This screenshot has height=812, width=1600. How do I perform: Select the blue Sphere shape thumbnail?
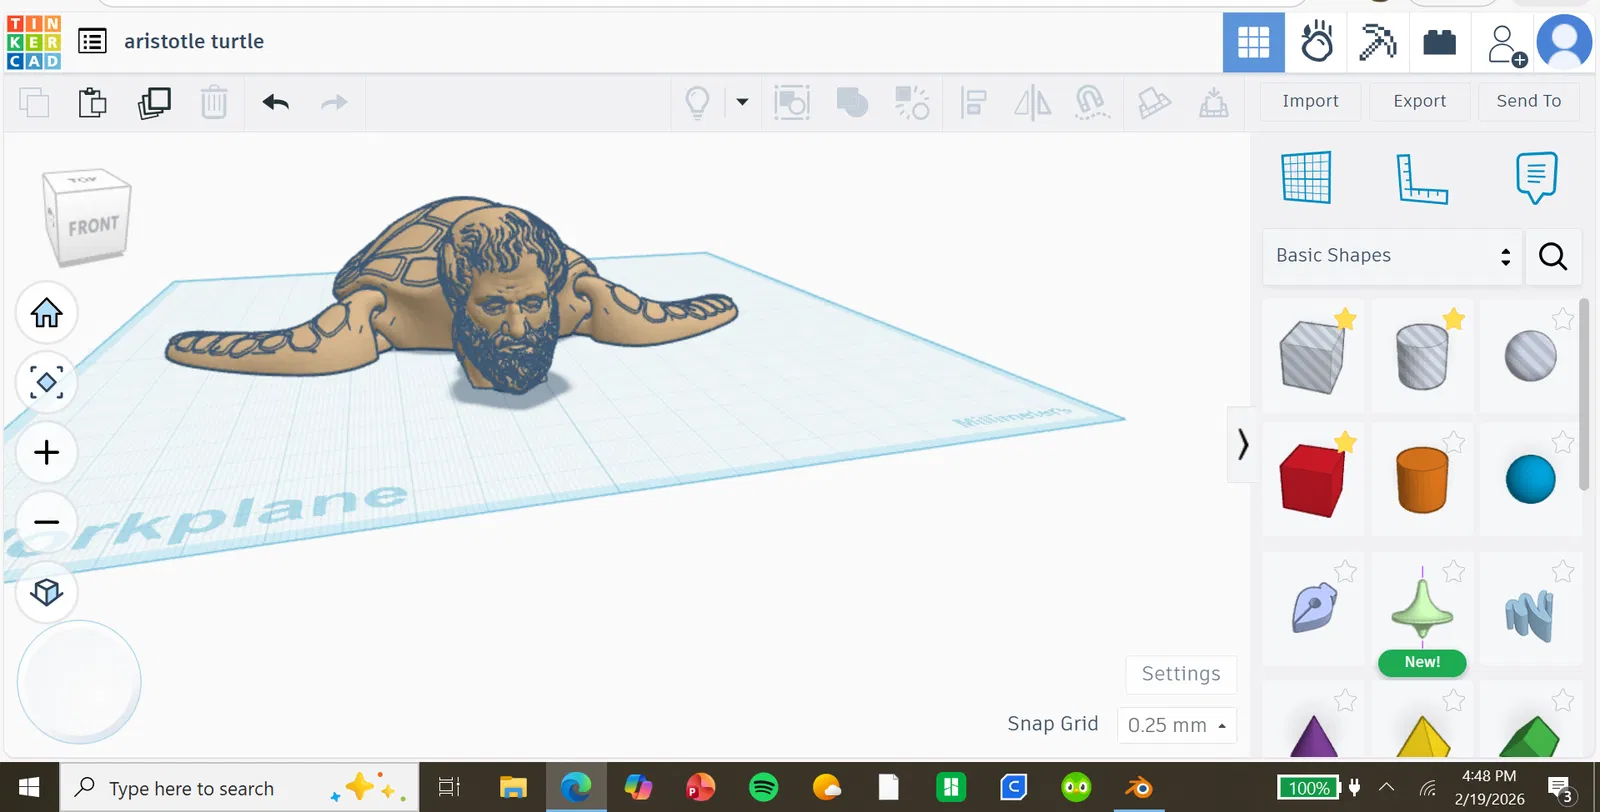(x=1531, y=480)
